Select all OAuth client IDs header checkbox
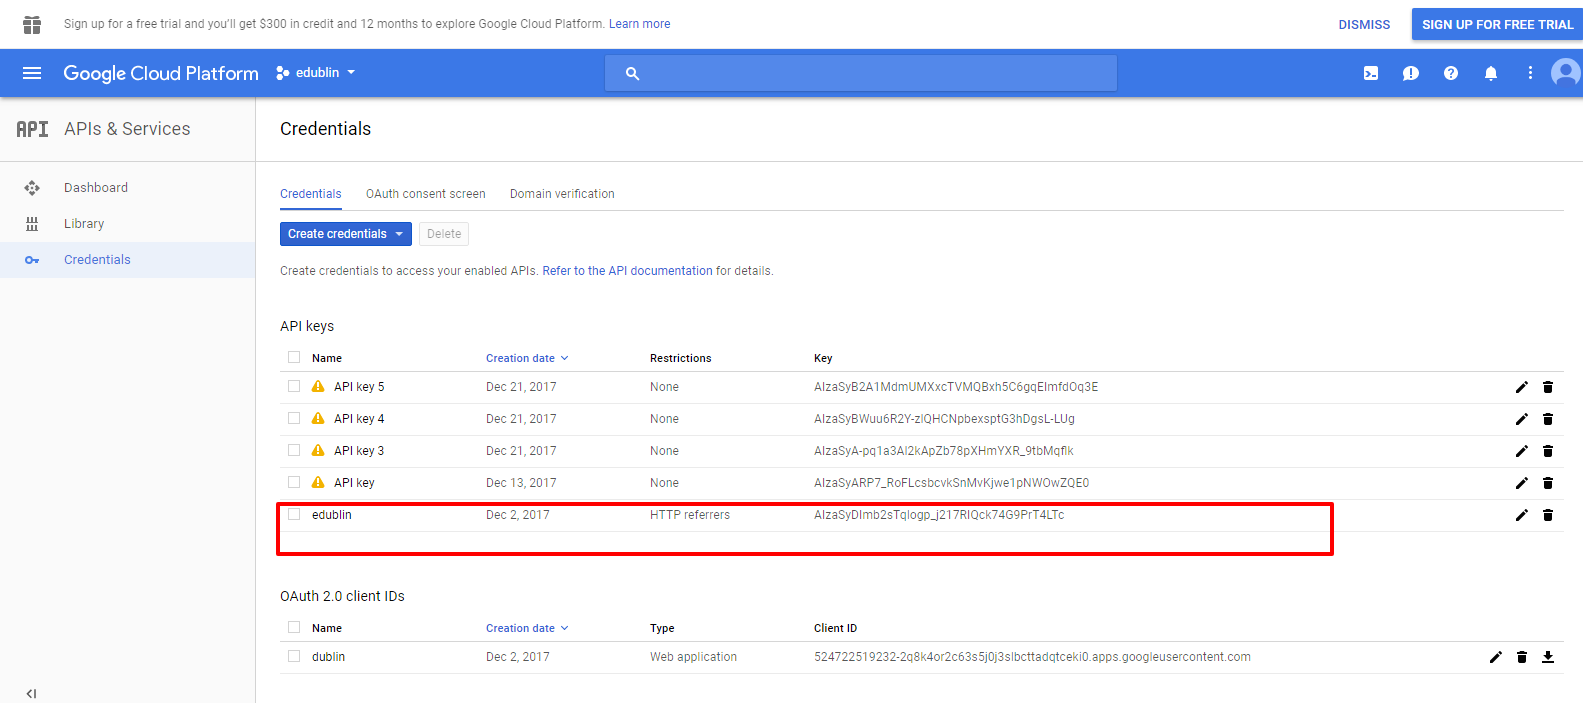 [294, 627]
